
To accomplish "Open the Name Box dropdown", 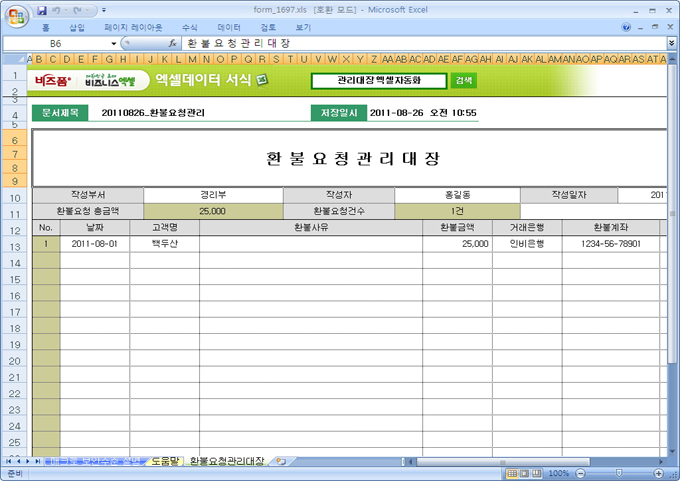I will [x=112, y=44].
